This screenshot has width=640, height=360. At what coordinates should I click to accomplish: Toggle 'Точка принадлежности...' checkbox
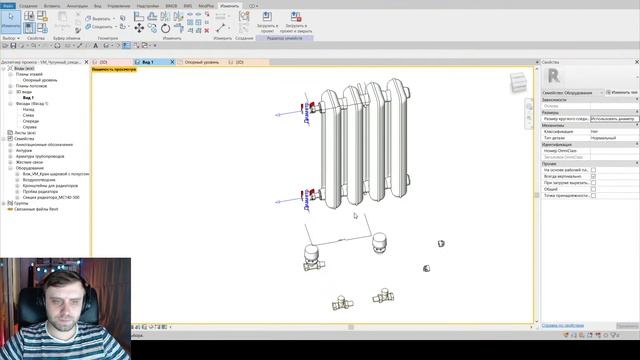593,196
